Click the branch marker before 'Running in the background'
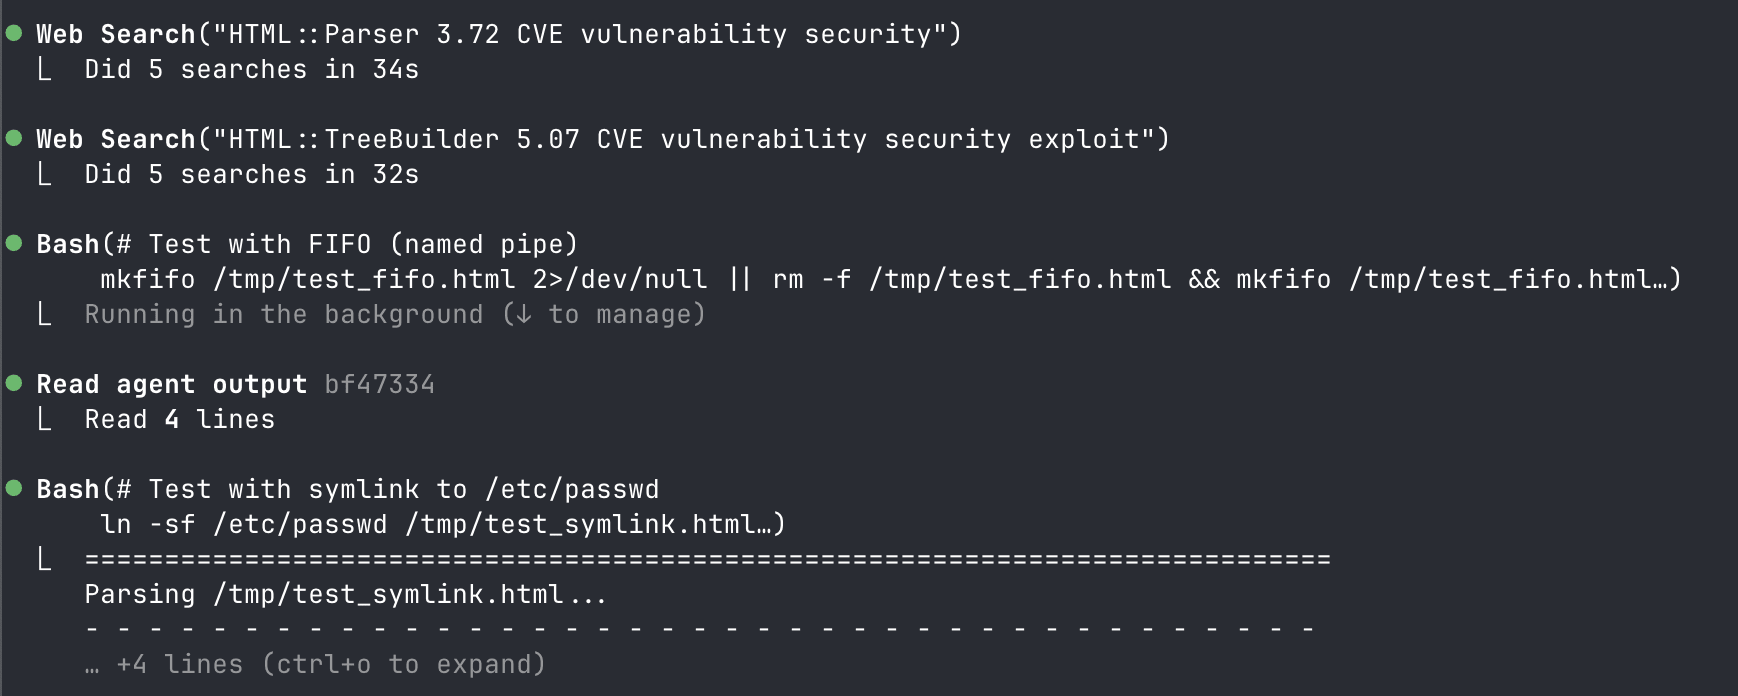The width and height of the screenshot is (1738, 696). (44, 315)
